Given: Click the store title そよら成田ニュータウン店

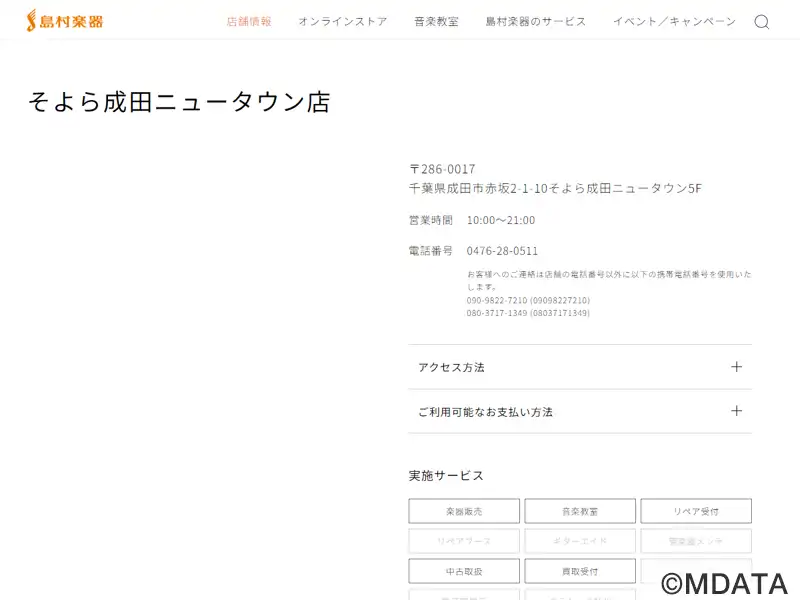Looking at the screenshot, I should (x=179, y=102).
